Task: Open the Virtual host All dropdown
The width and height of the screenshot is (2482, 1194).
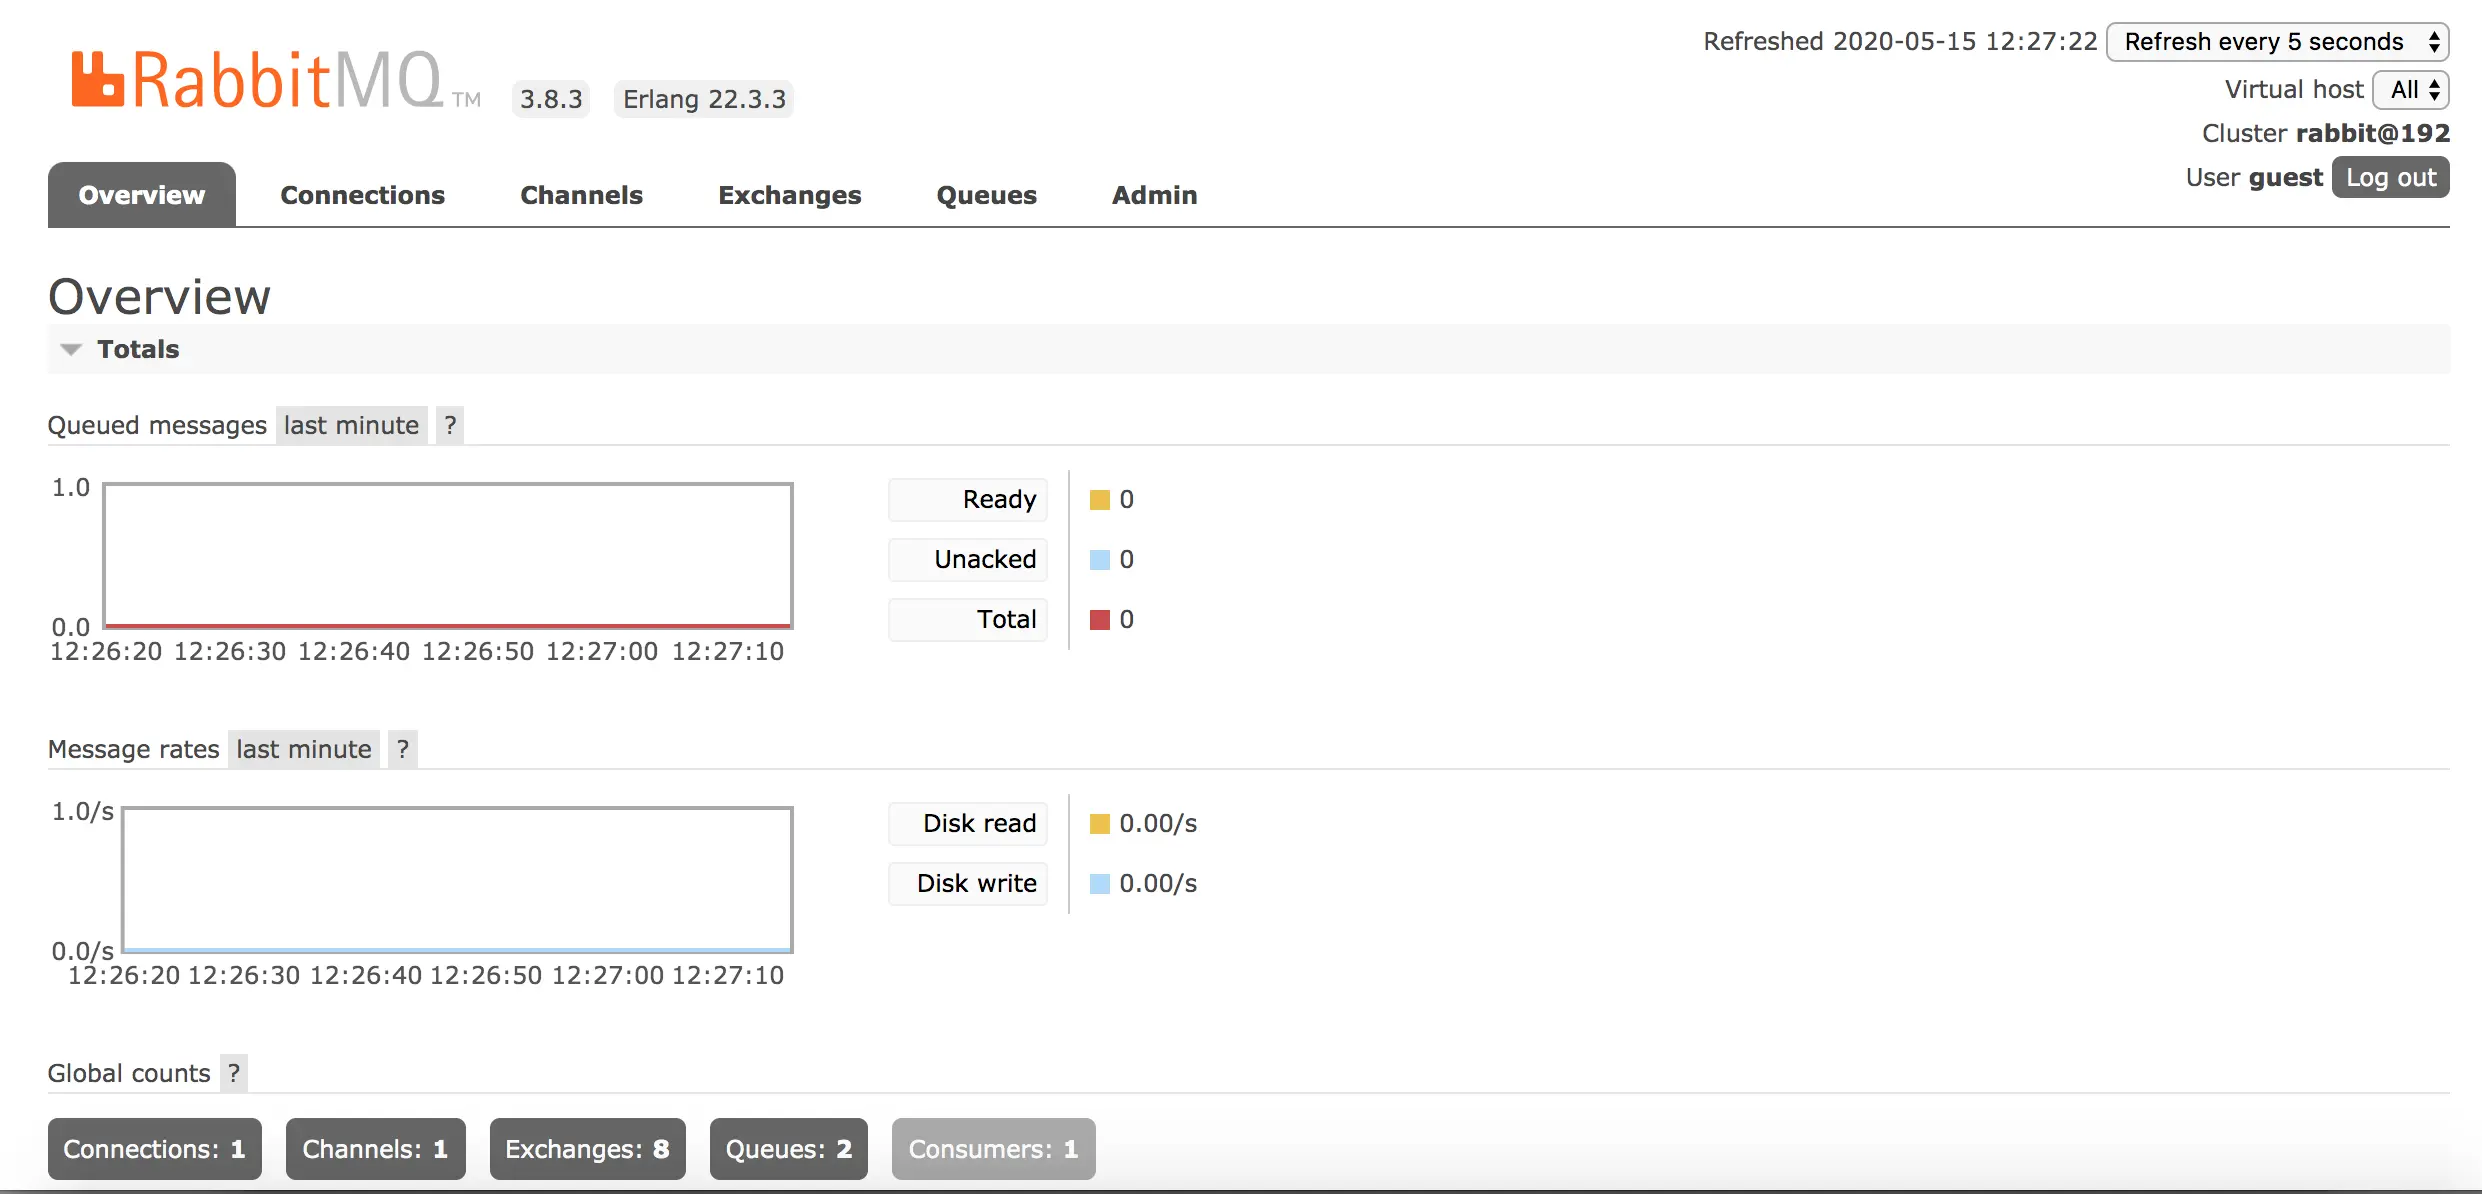Action: point(2411,90)
